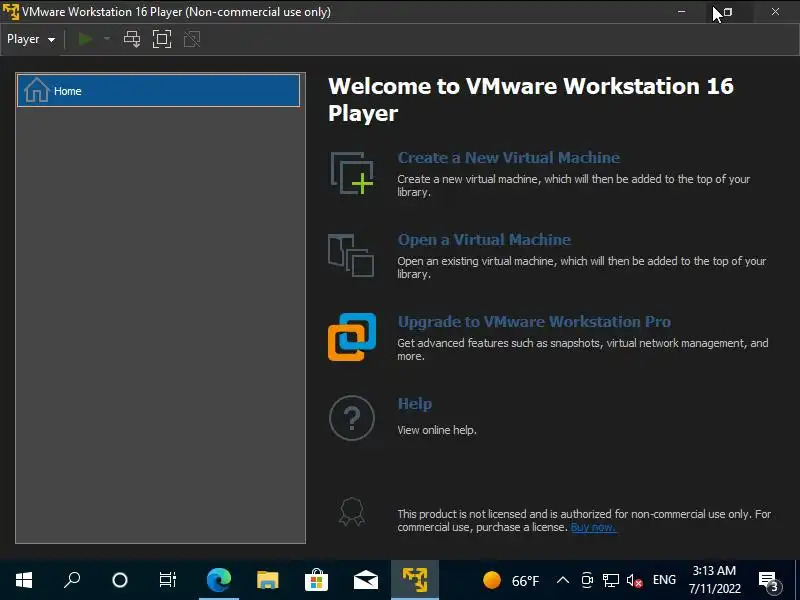This screenshot has height=600, width=800.
Task: Close the VMware Player window
Action: click(x=776, y=12)
